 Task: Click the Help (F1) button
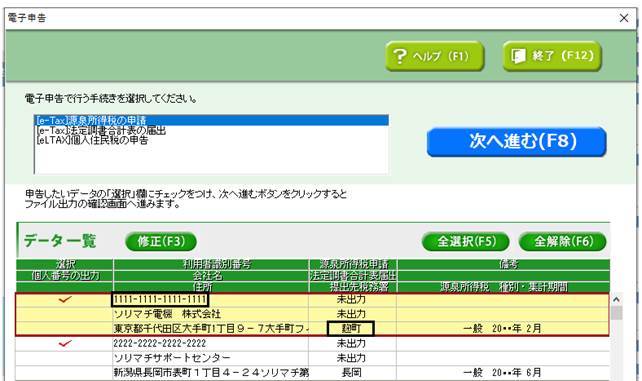click(434, 56)
